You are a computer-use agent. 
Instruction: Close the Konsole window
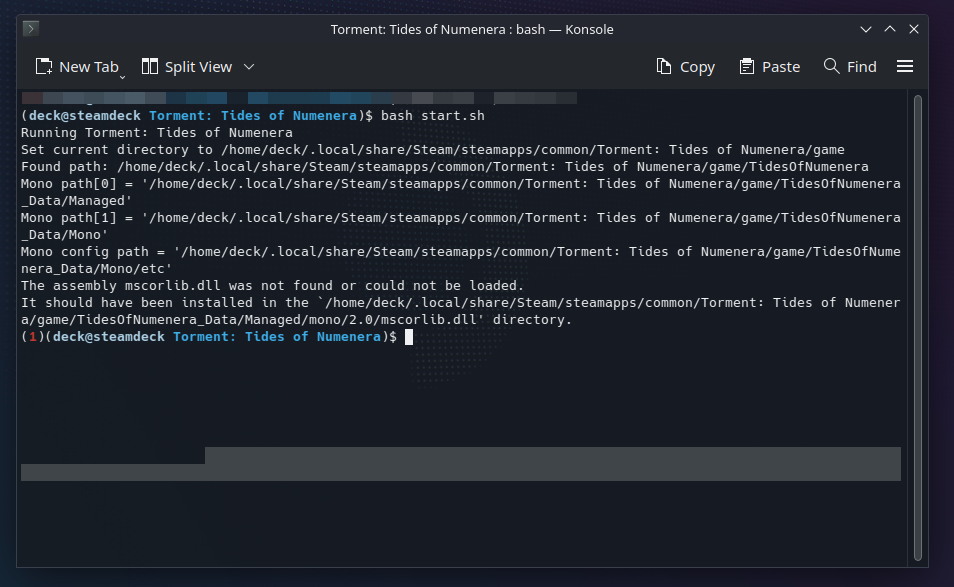coord(914,29)
